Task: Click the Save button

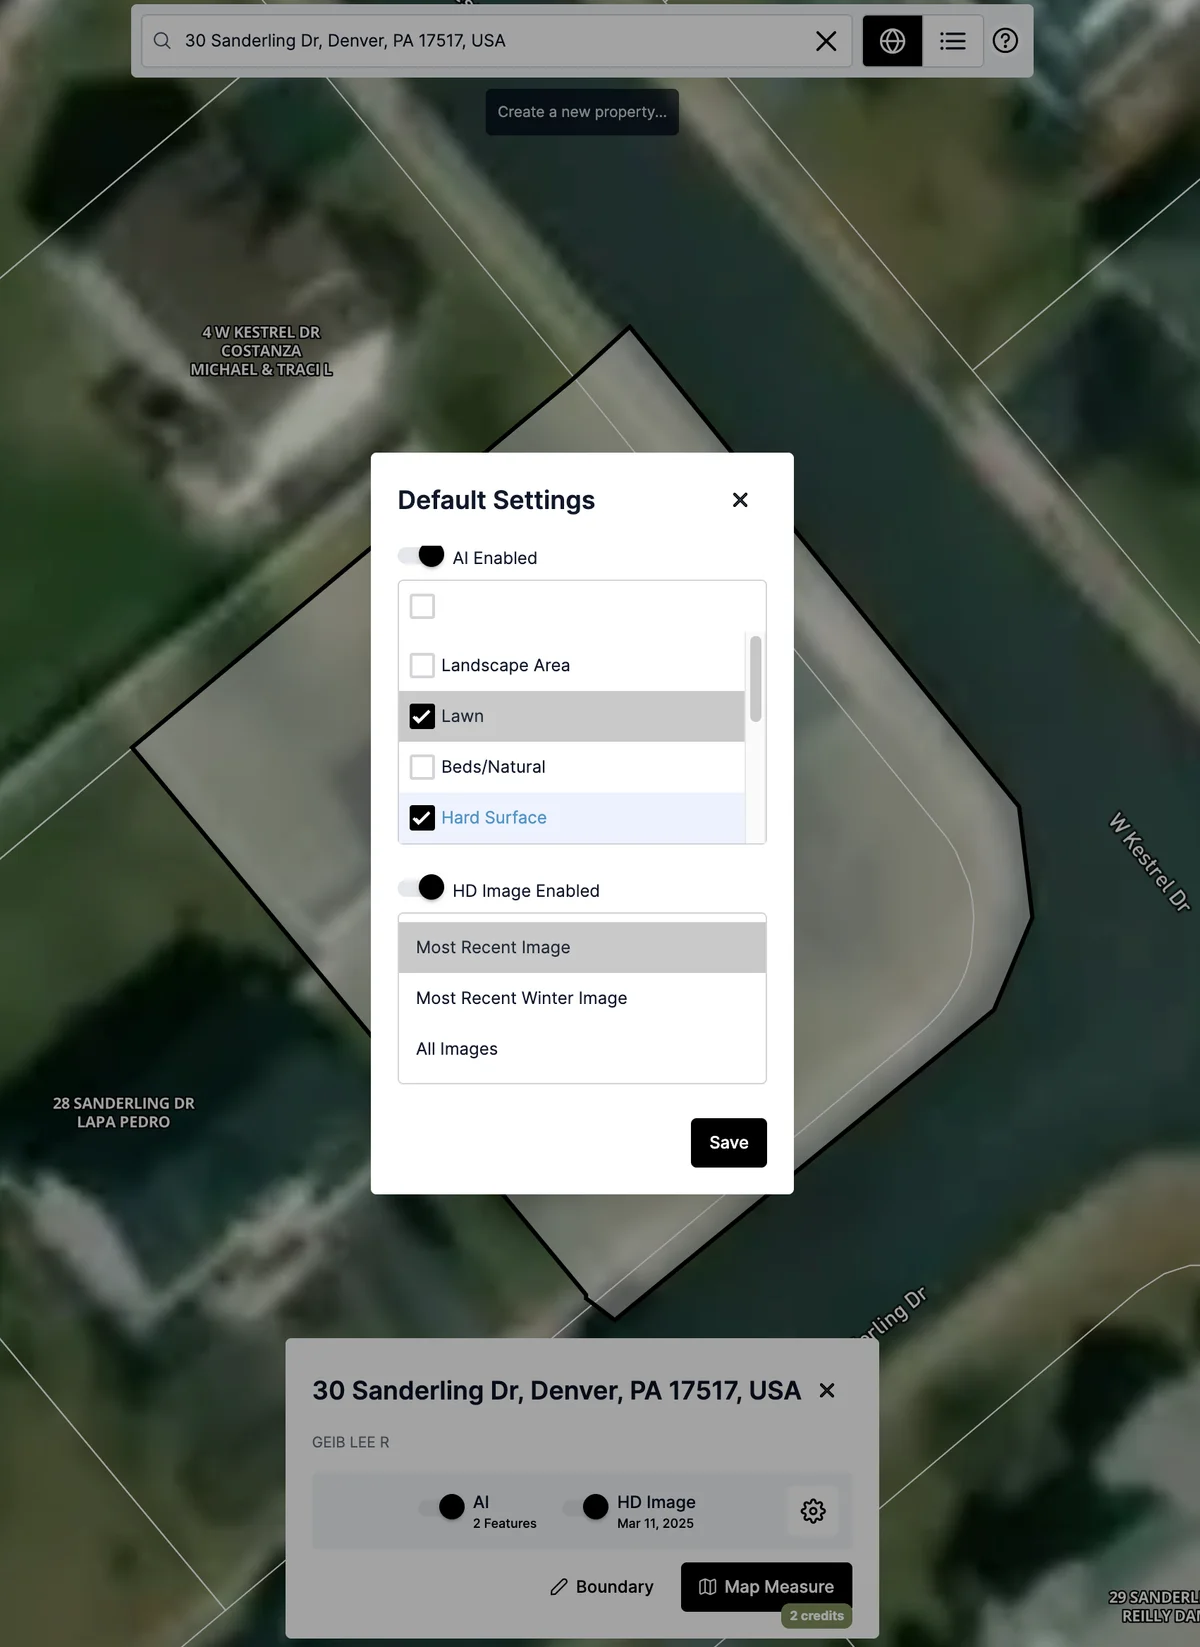Action: 729,1143
